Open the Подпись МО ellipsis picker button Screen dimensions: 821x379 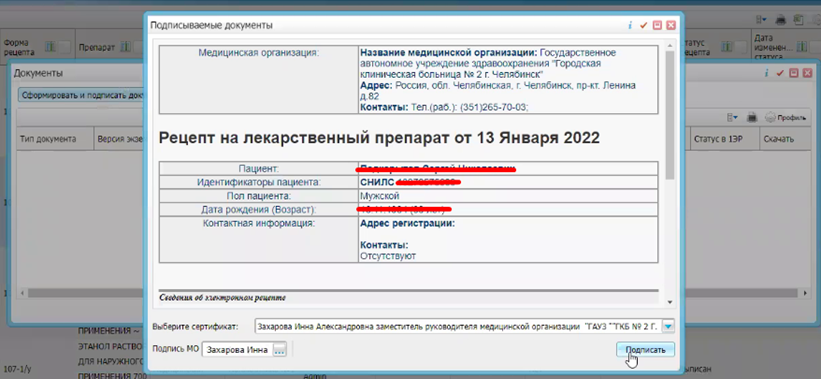[x=280, y=350]
